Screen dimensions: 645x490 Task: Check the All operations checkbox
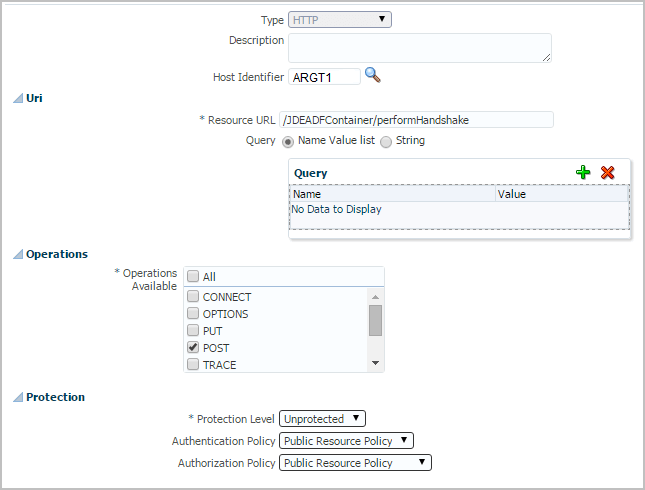(193, 277)
